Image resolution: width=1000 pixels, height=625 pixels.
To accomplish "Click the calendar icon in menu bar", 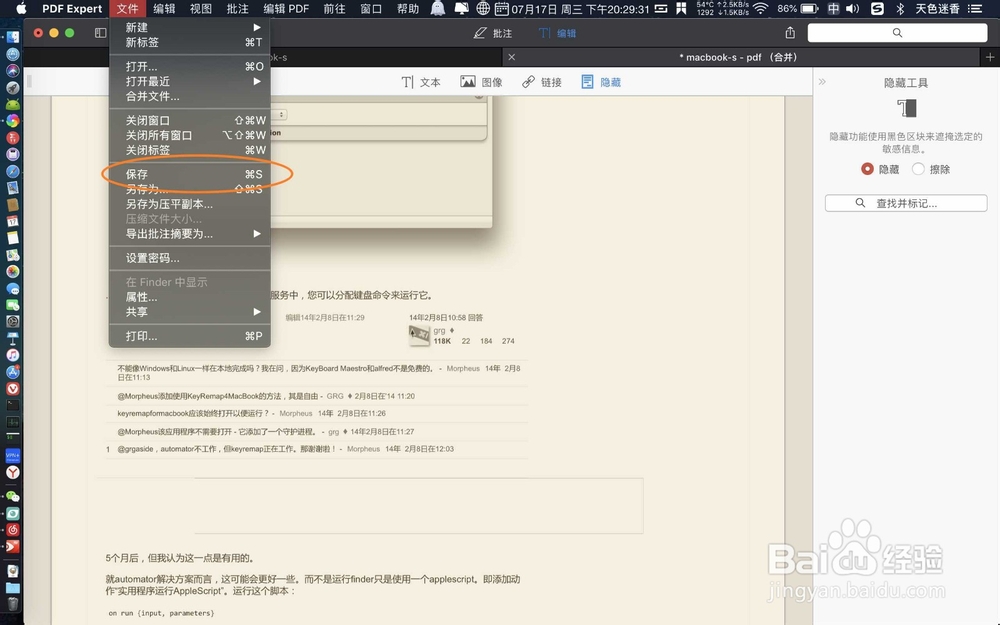I will click(502, 8).
